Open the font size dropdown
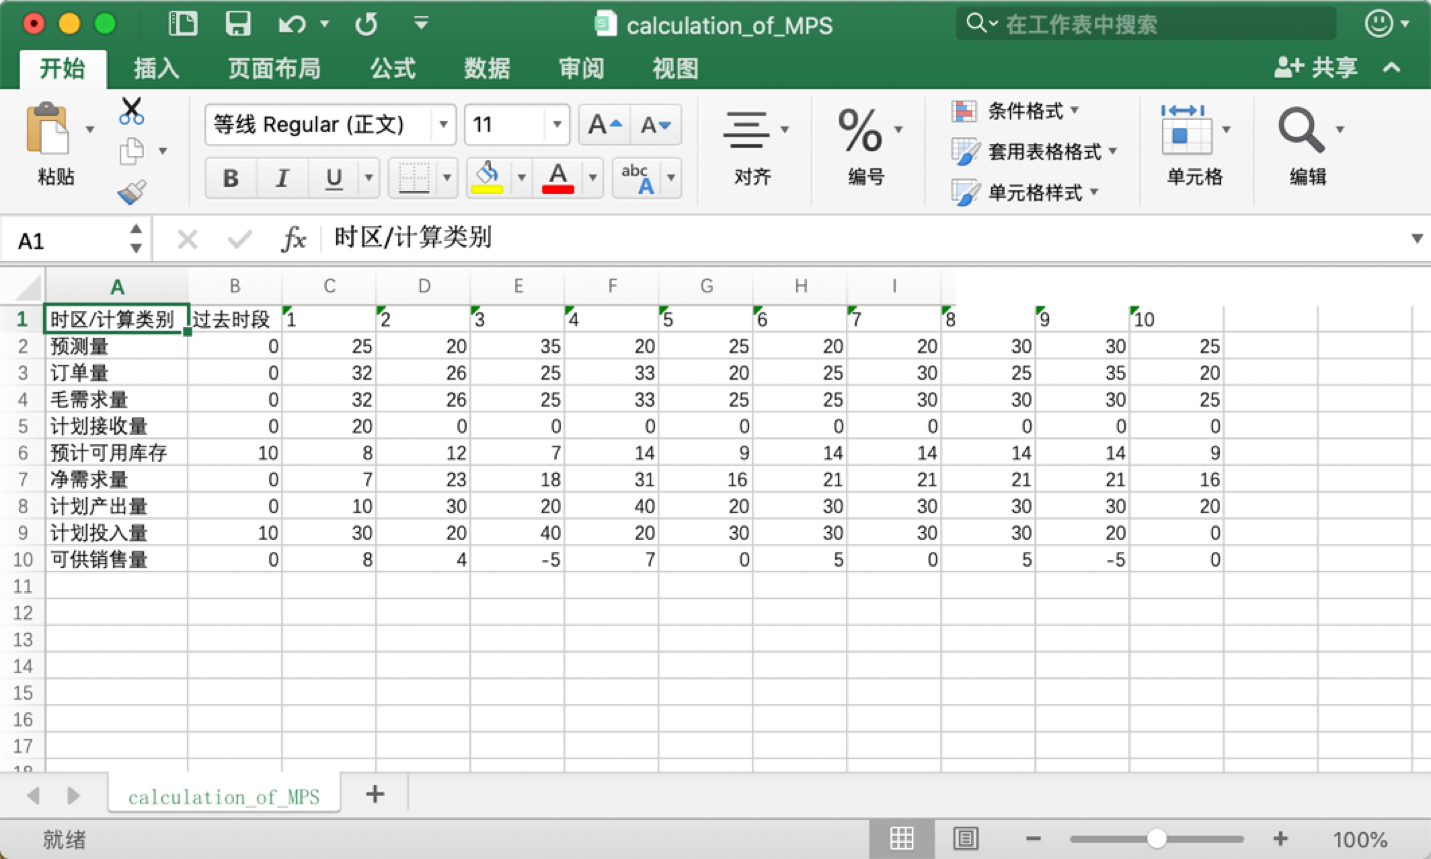The image size is (1431, 859). coord(556,124)
